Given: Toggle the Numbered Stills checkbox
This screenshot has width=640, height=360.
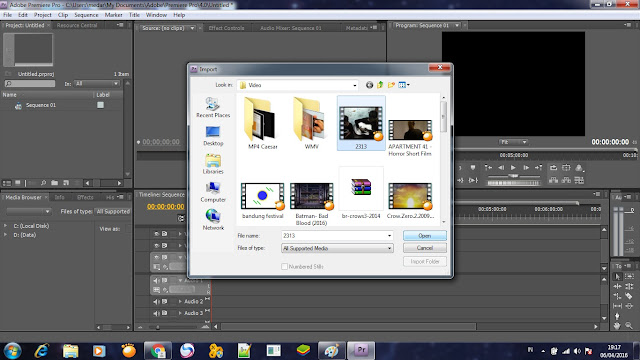Looking at the screenshot, I should click(x=284, y=267).
